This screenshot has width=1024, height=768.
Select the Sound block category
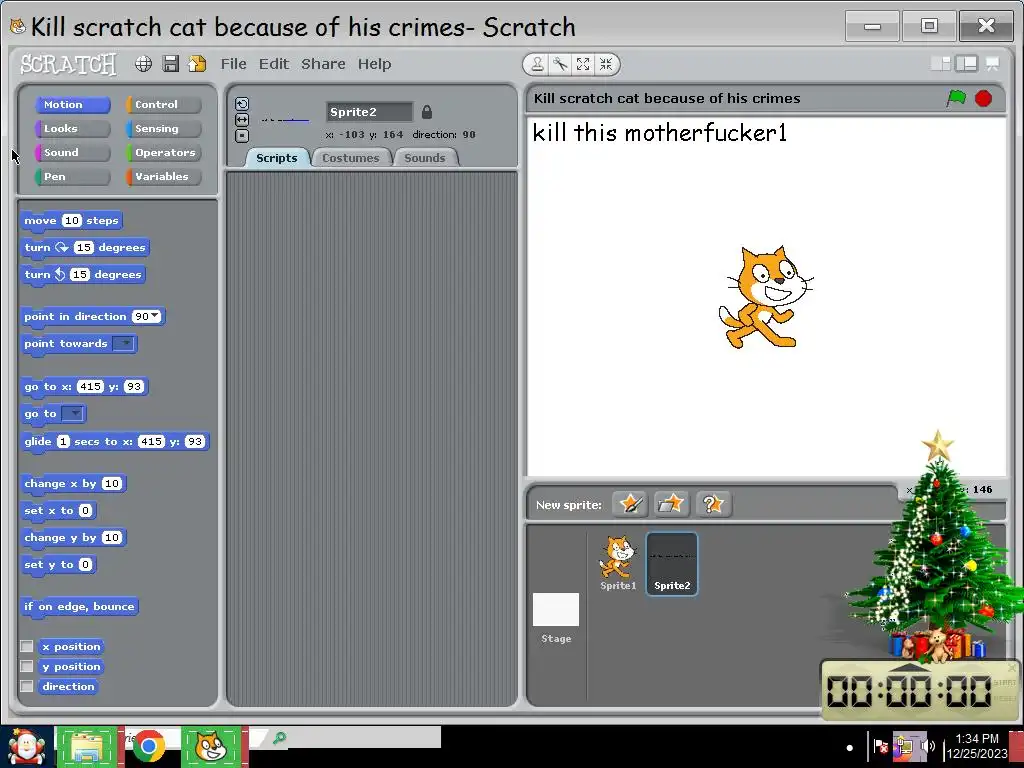click(72, 153)
